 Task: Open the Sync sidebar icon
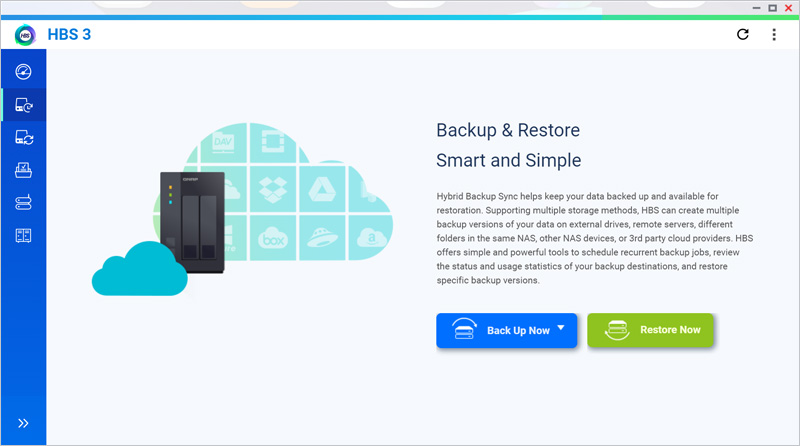[23, 138]
